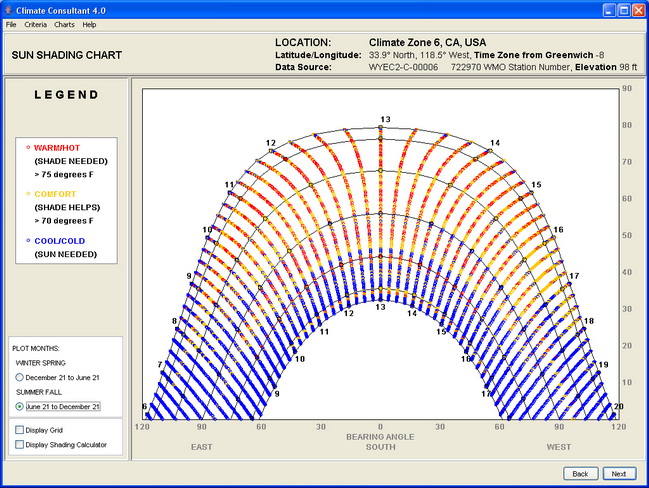Close the Climate Consultant window
This screenshot has height=488, width=649.
tap(638, 10)
